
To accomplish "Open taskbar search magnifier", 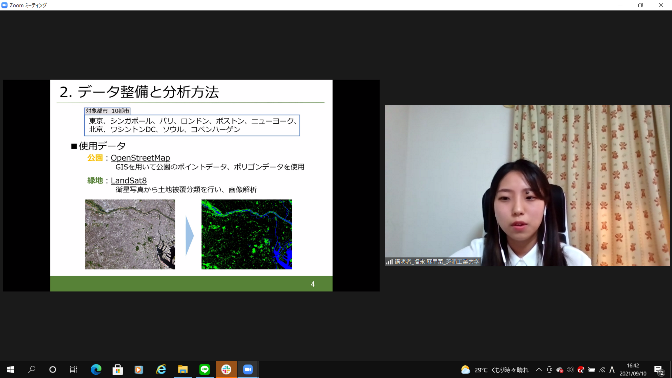I will [31, 369].
